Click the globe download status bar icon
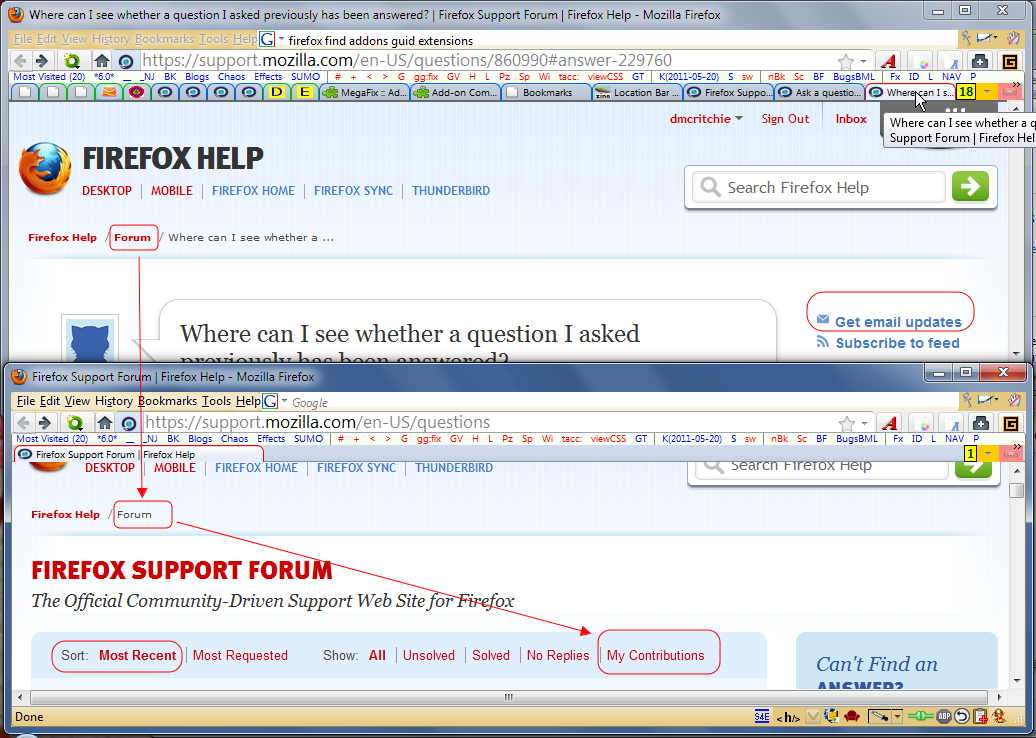 [832, 716]
